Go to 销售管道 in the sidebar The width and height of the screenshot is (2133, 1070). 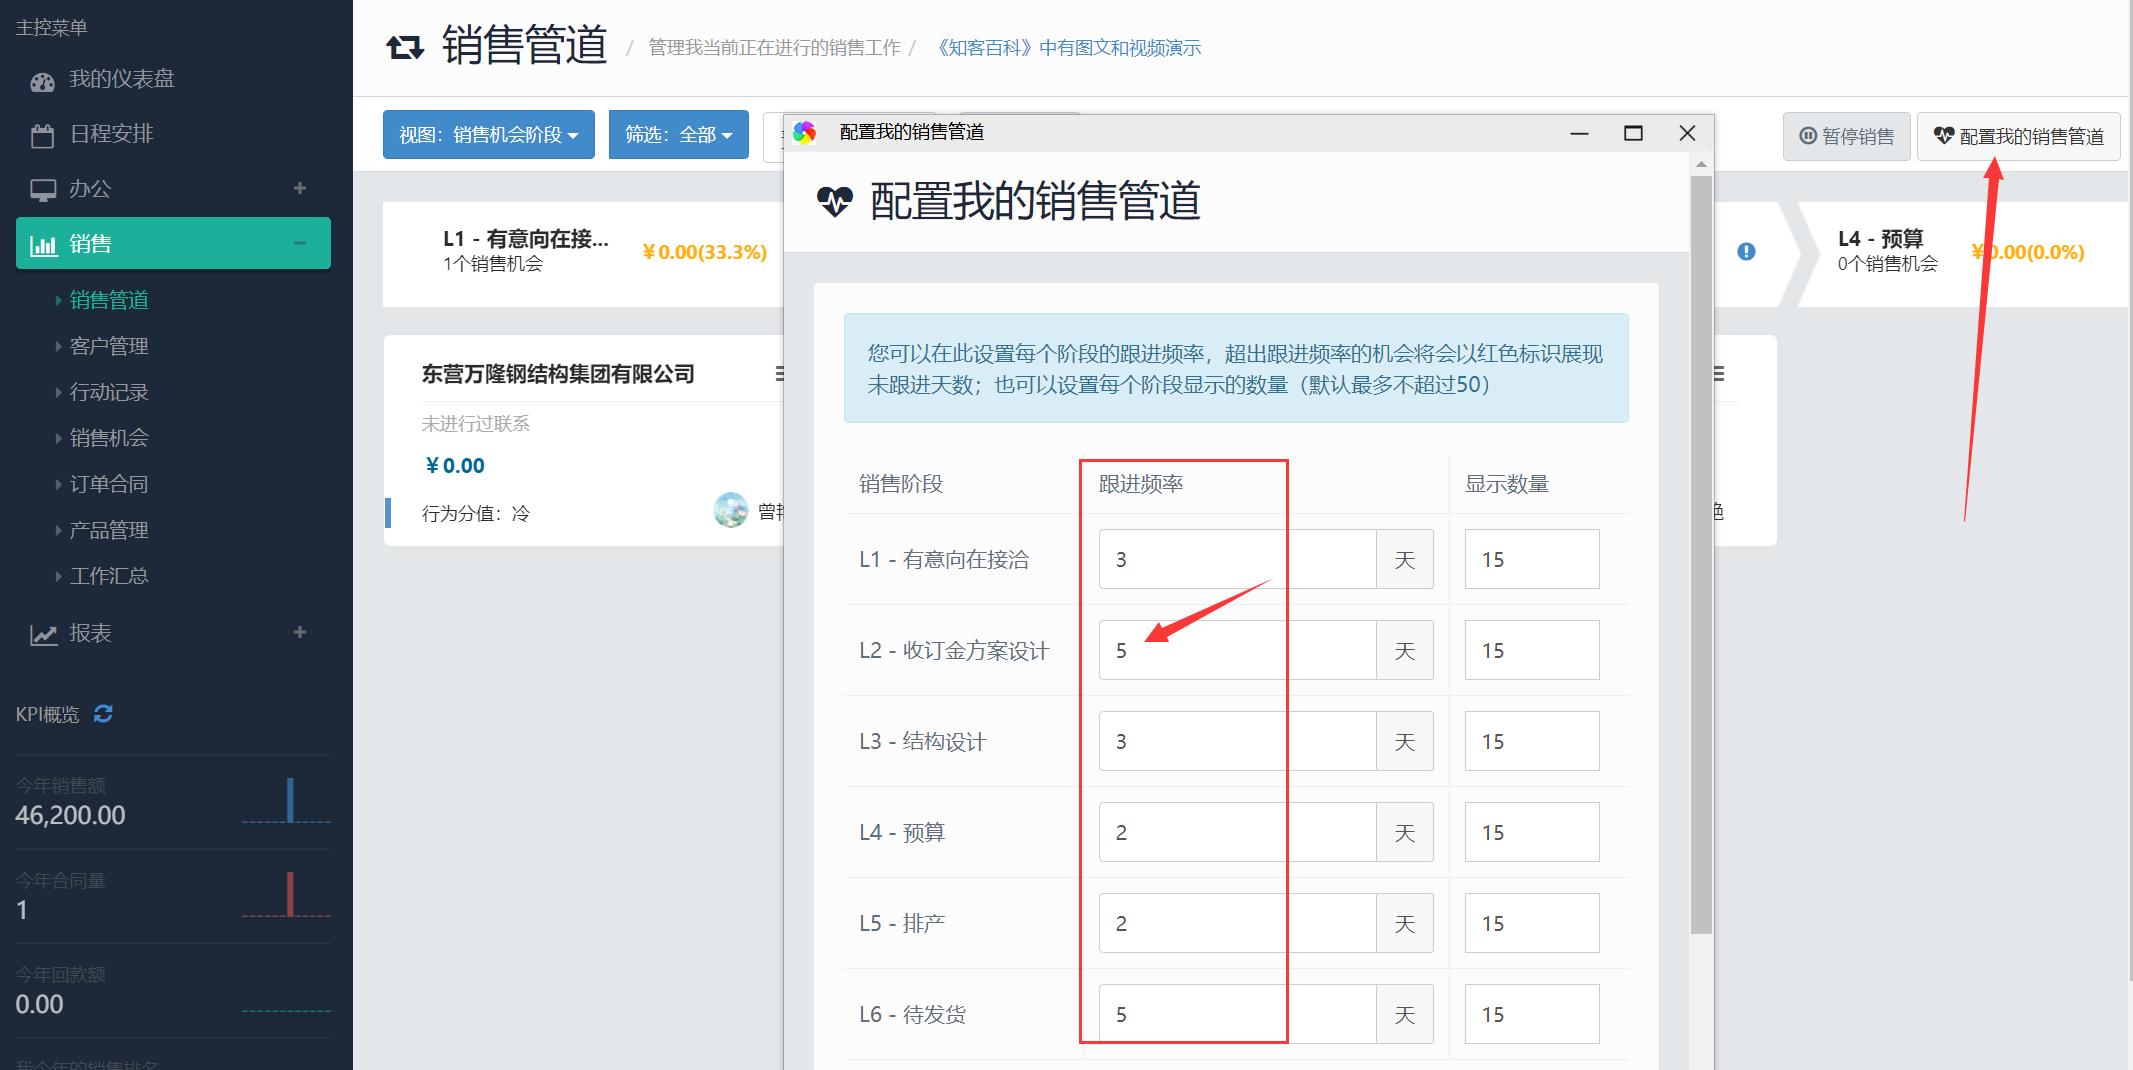tap(109, 300)
